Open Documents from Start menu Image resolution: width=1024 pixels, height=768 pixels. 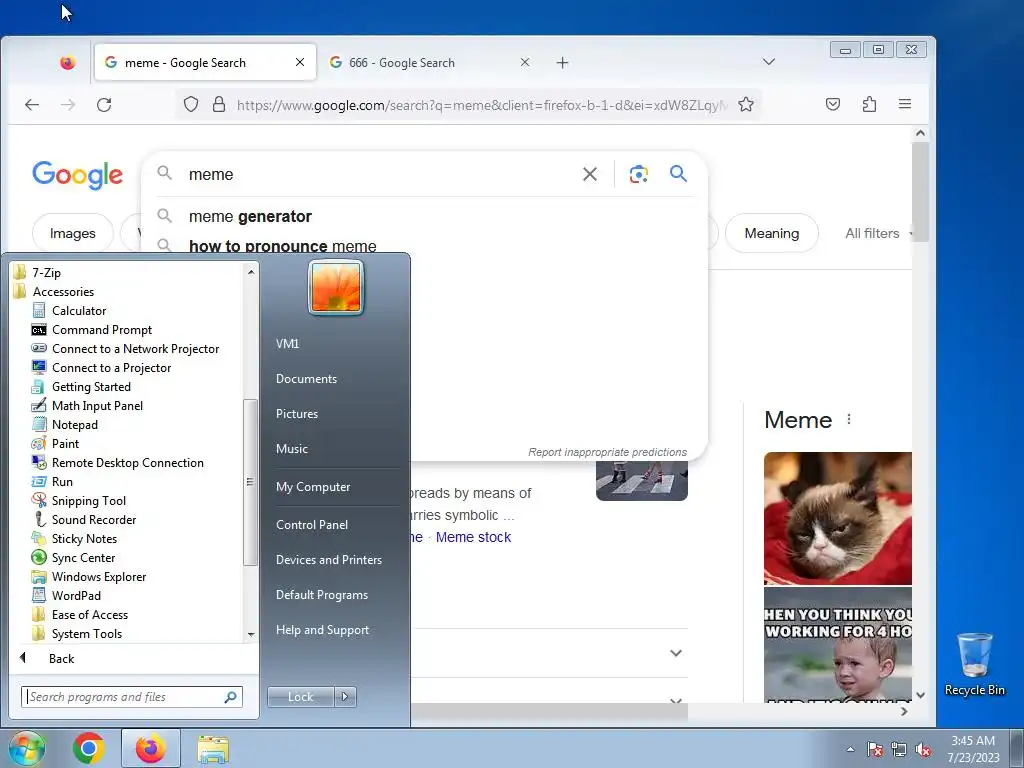point(306,379)
